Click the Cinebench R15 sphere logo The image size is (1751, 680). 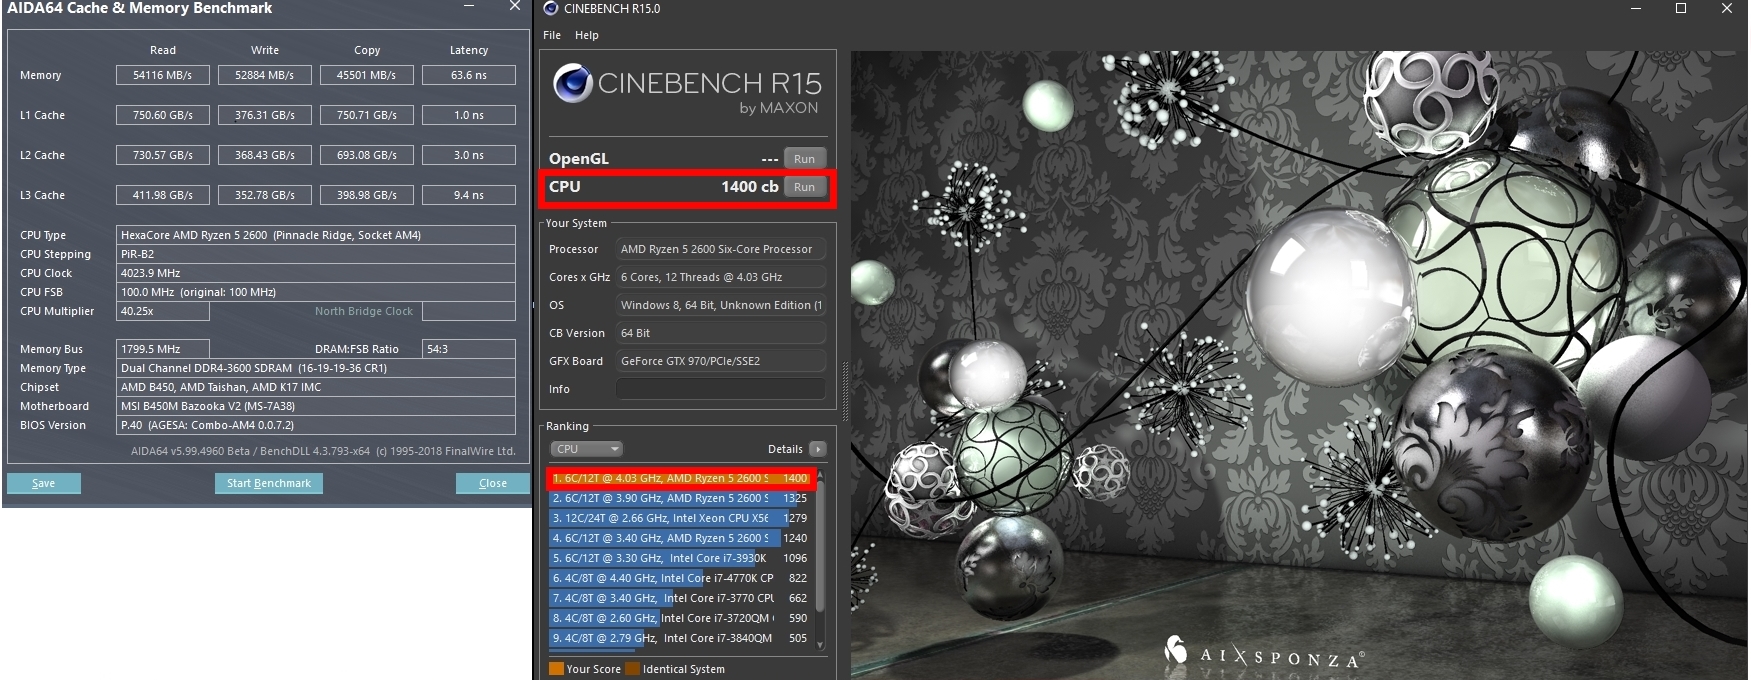(573, 84)
